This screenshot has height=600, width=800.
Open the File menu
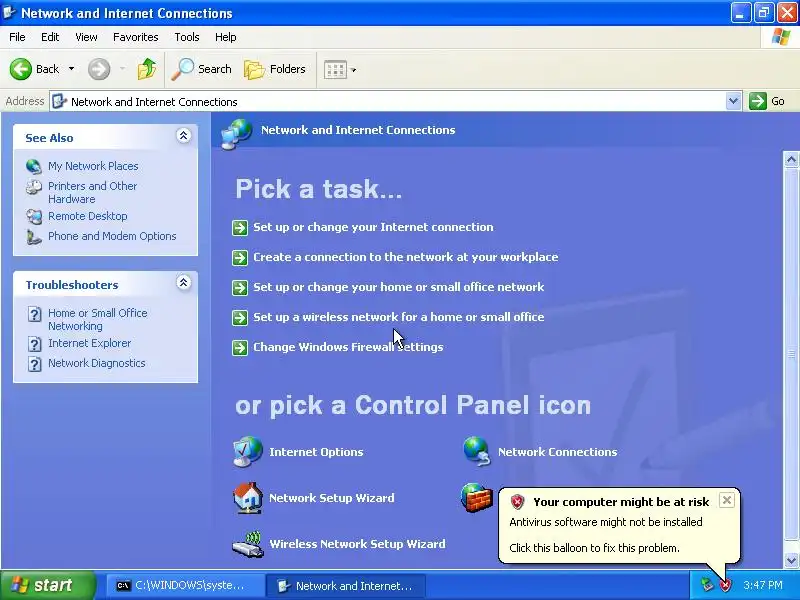[17, 37]
